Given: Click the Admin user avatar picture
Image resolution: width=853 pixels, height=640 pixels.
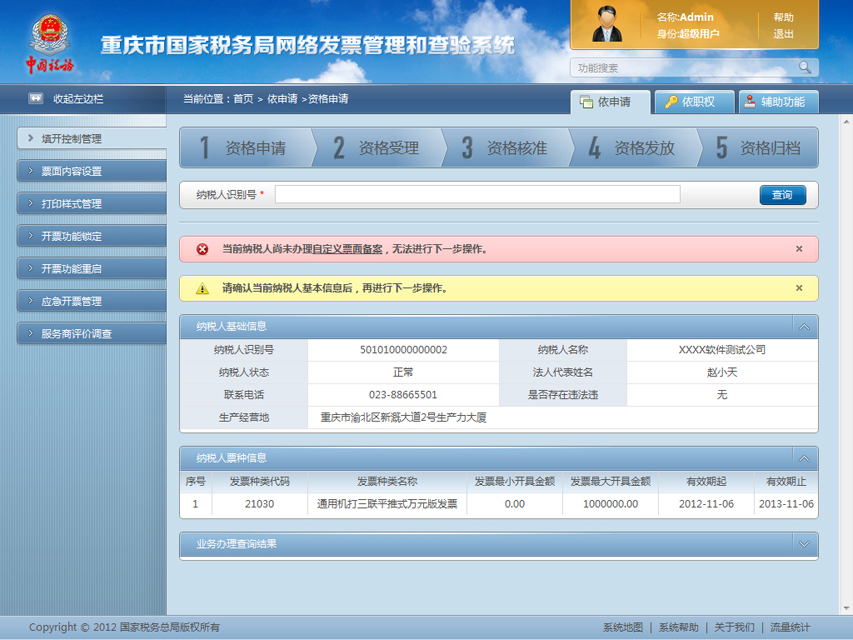Looking at the screenshot, I should click(x=607, y=24).
